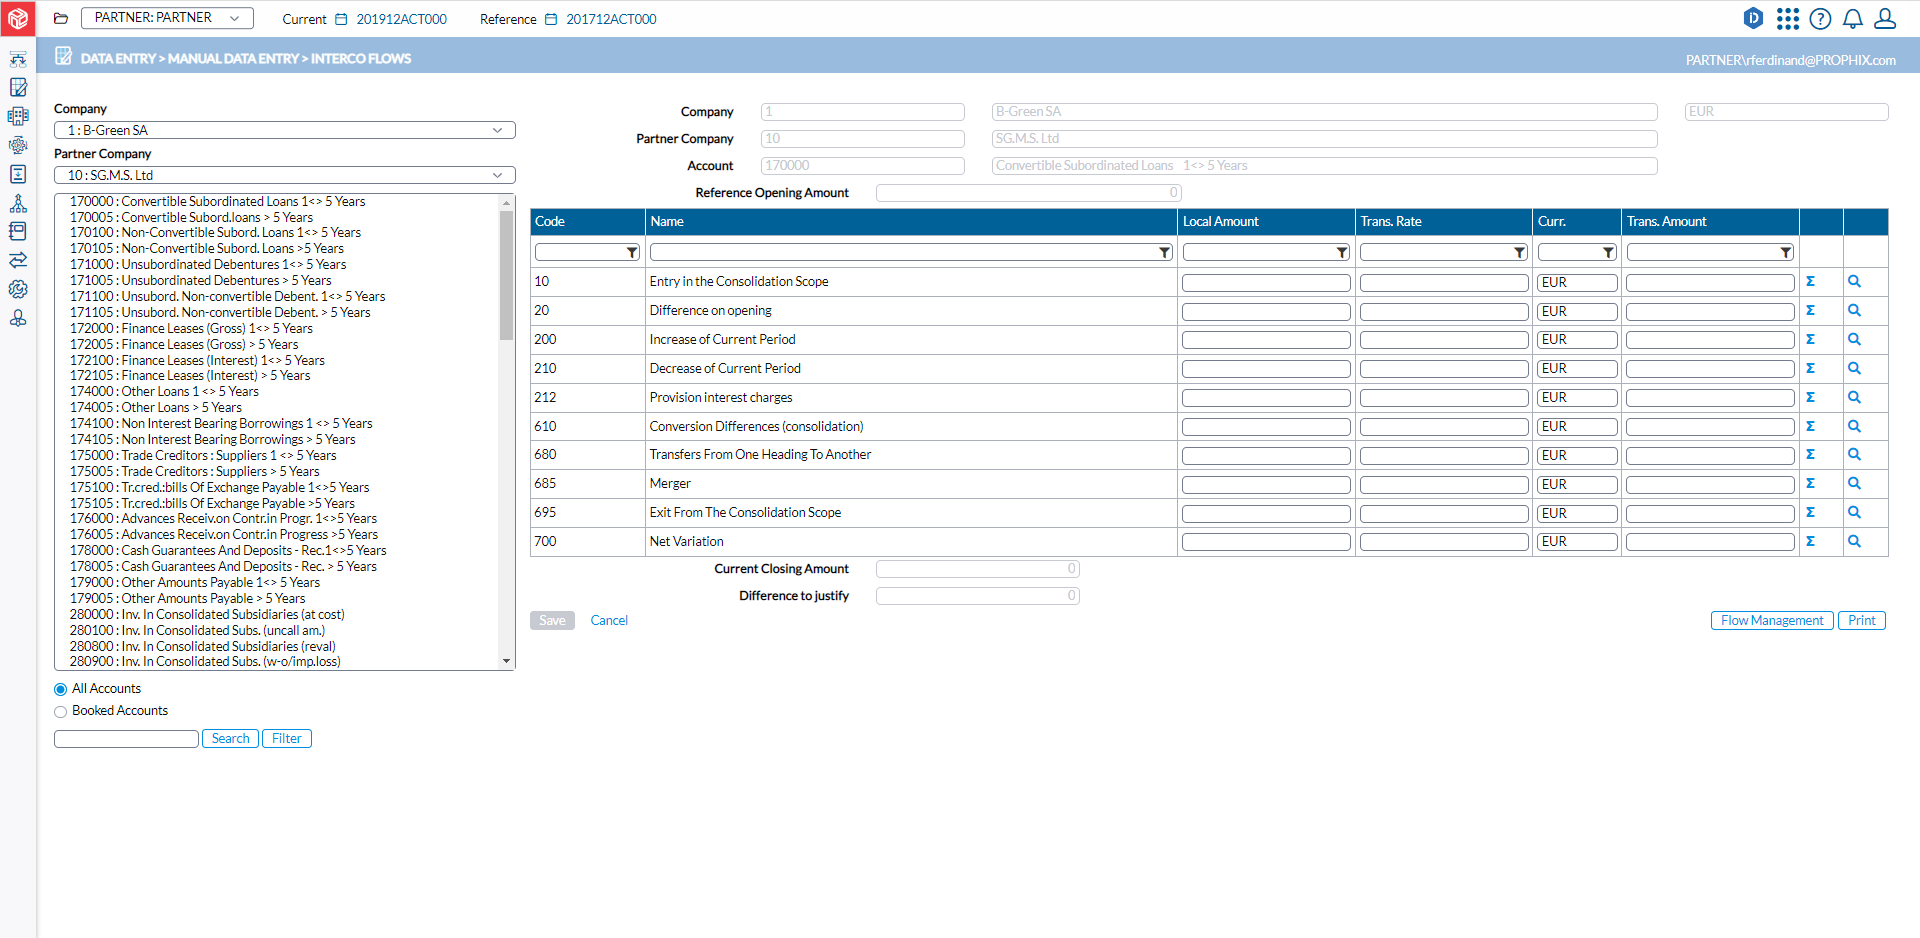Open the blue D user badge icon
1920x938 pixels.
point(1753,18)
